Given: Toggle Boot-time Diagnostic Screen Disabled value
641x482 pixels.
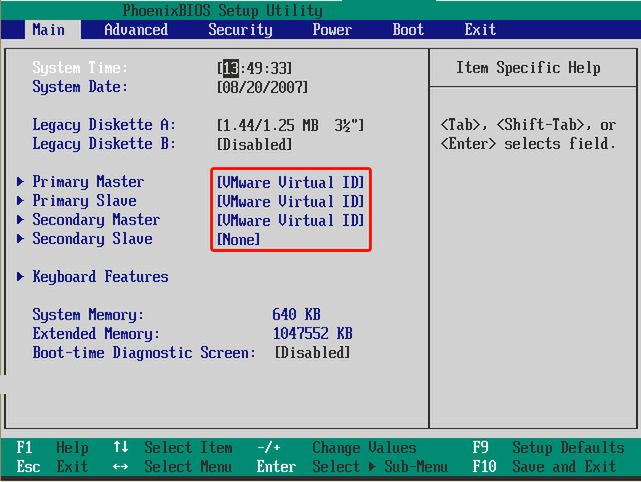Looking at the screenshot, I should coord(312,352).
